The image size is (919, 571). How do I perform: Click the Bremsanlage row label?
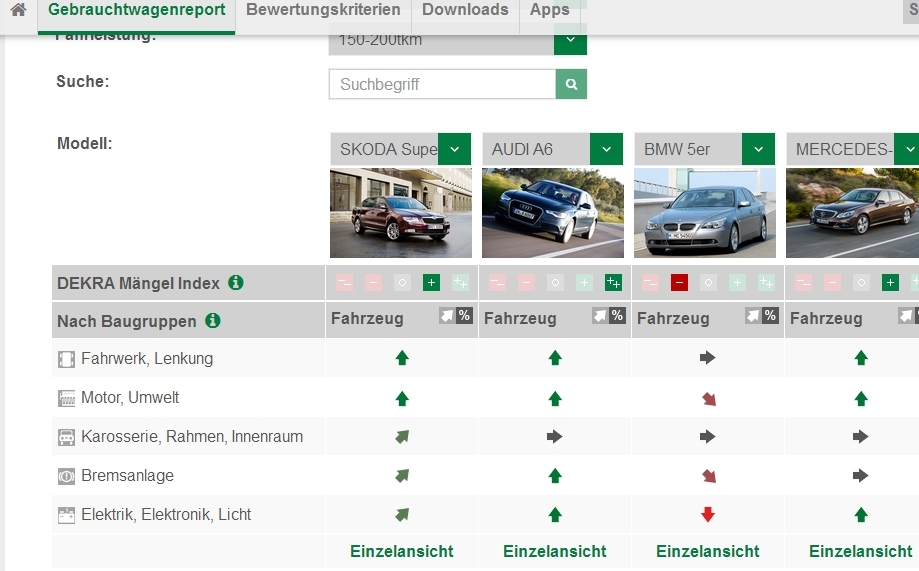tap(127, 475)
